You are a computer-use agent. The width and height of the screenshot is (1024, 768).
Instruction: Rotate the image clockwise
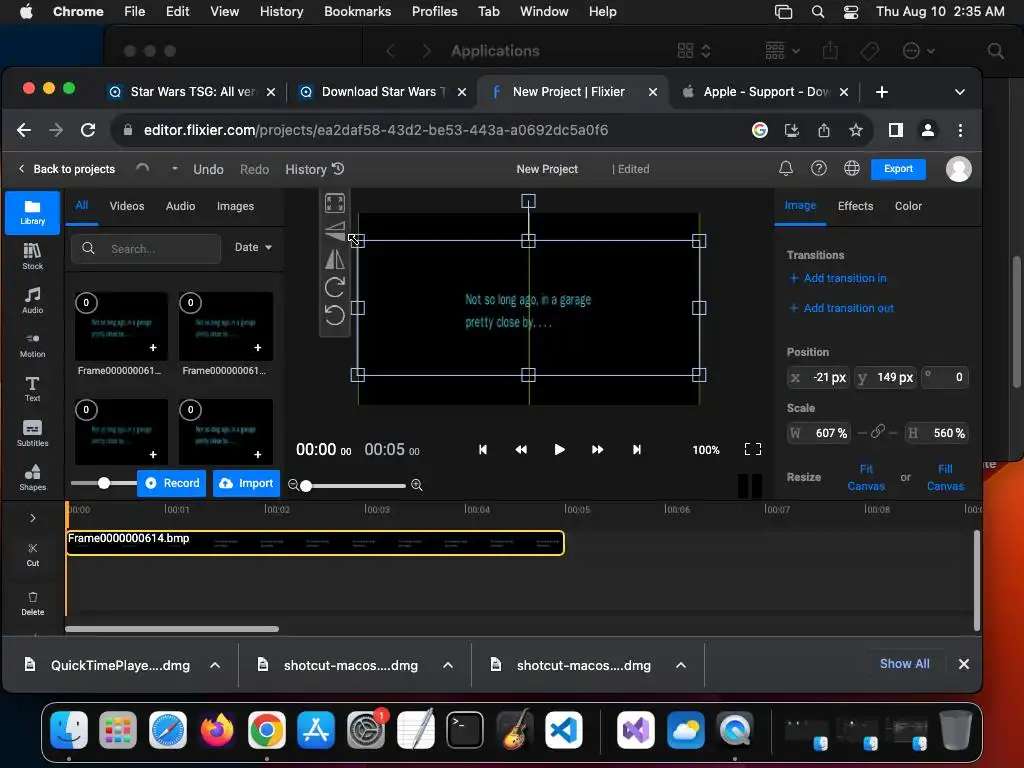click(334, 287)
